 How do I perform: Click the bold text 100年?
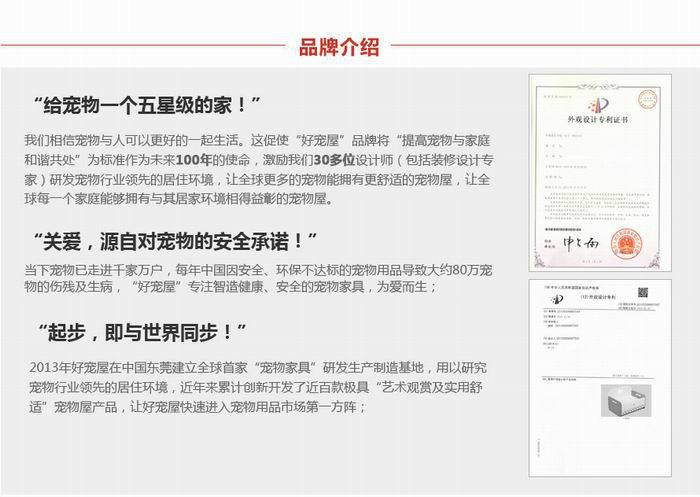[x=194, y=160]
